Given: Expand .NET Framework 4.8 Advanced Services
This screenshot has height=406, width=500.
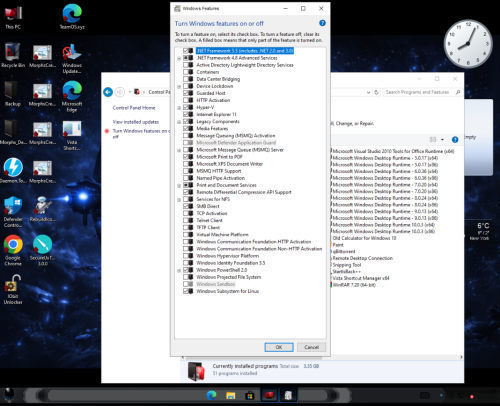Looking at the screenshot, I should (x=179, y=58).
